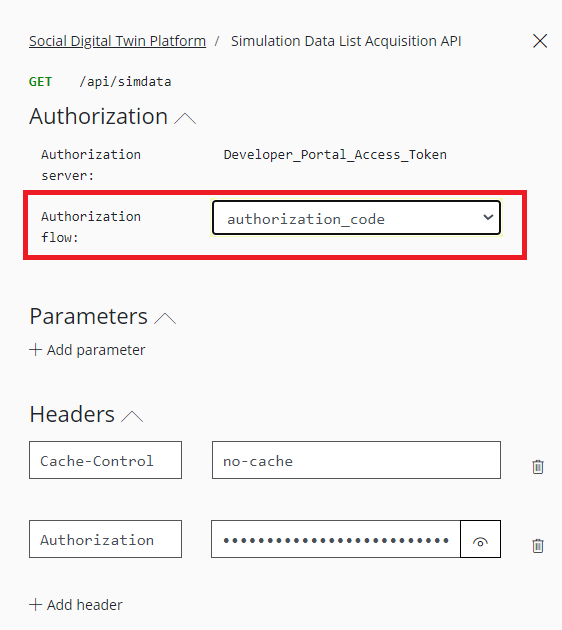Image resolution: width=562 pixels, height=630 pixels.
Task: Go to Social Digital Twin Platform breadcrumb
Action: click(x=117, y=41)
